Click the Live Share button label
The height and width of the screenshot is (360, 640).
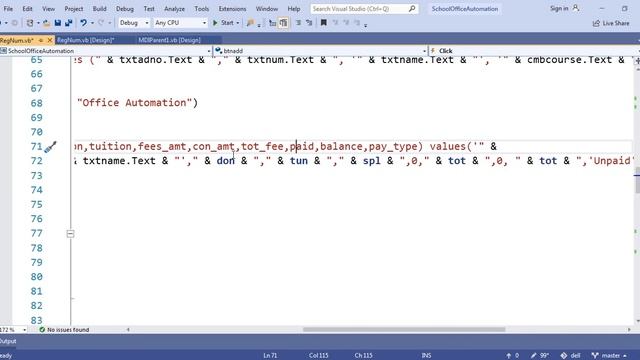616,23
